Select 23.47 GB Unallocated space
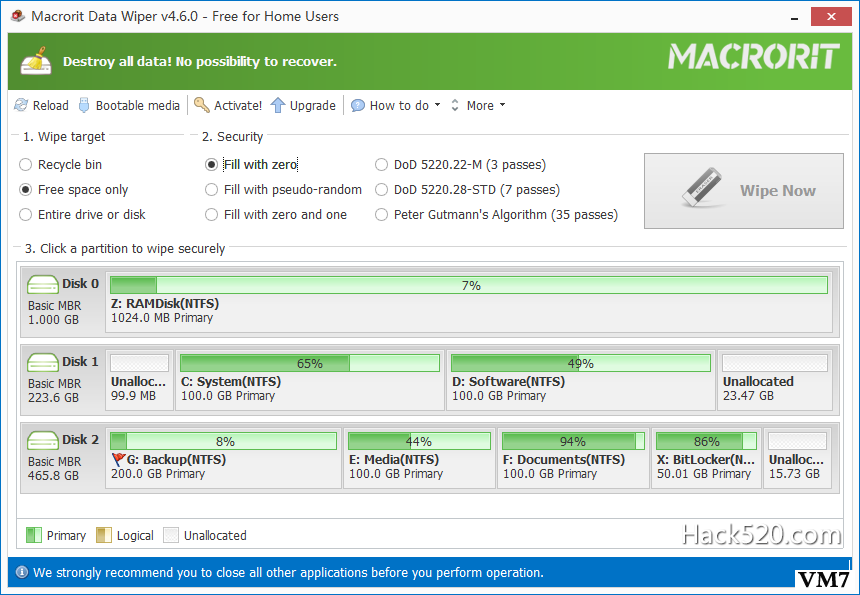Image resolution: width=860 pixels, height=595 pixels. pos(775,381)
